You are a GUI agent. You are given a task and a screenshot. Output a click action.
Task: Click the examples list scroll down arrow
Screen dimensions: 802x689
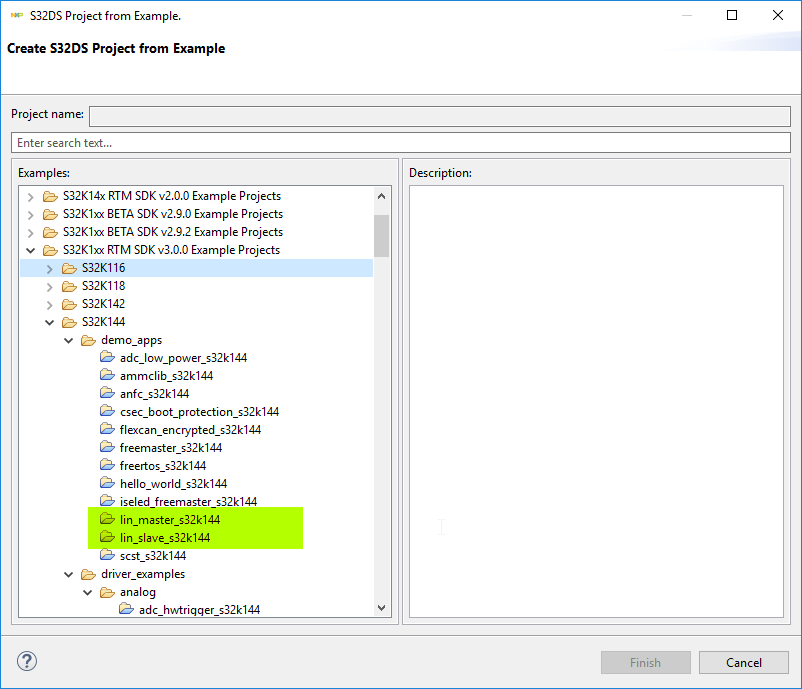point(381,608)
